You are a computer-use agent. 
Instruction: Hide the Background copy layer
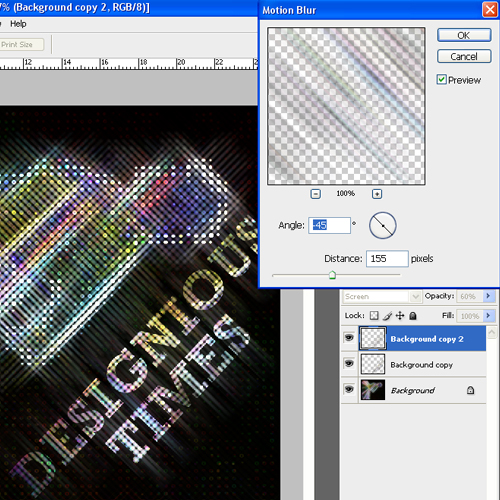pyautogui.click(x=349, y=363)
